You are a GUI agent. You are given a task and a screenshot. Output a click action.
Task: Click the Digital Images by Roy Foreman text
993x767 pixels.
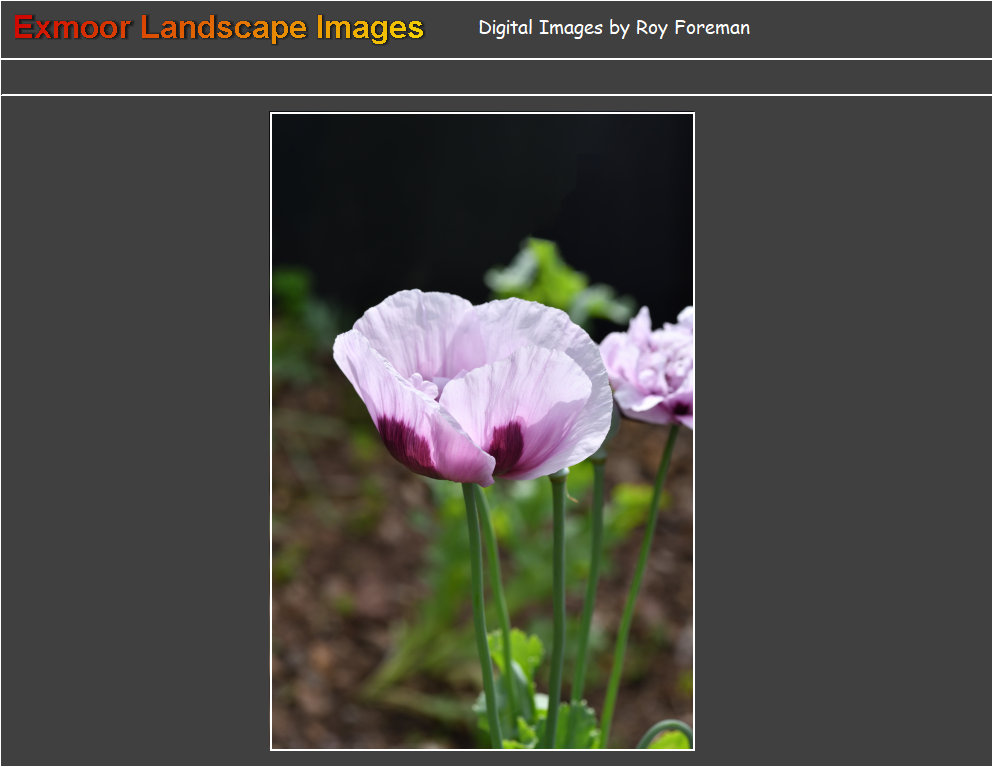coord(613,28)
